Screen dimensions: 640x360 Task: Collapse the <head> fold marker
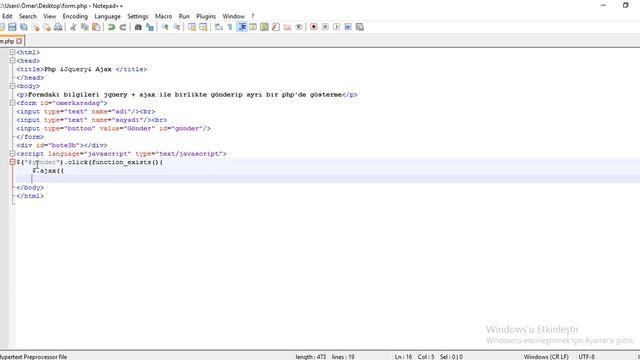pyautogui.click(x=12, y=60)
